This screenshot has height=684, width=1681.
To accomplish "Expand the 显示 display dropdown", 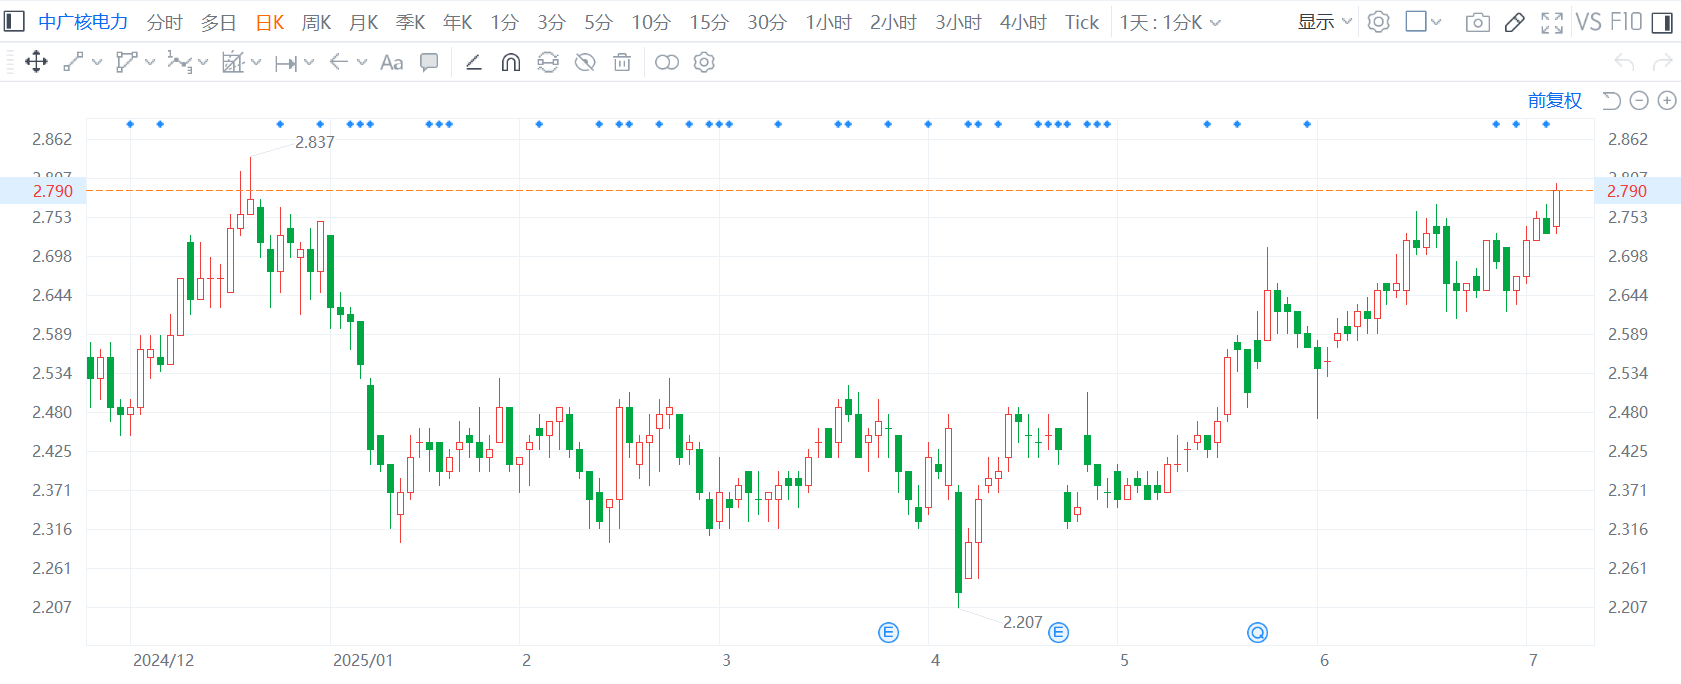I will pos(1324,22).
